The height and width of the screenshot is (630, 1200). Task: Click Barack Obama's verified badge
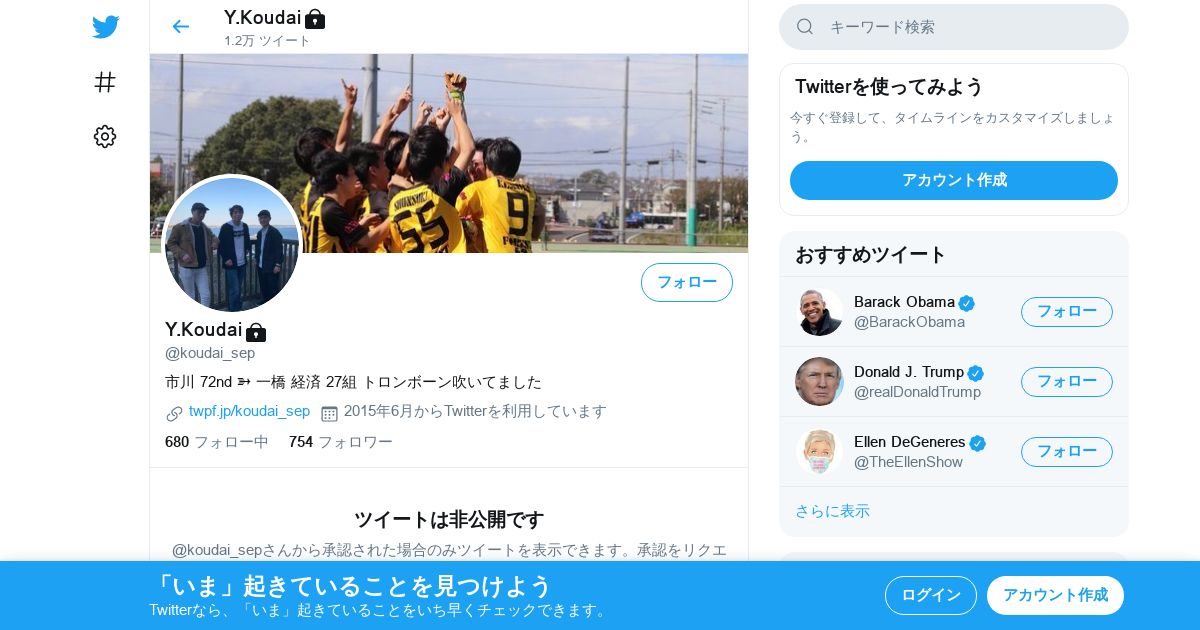[x=966, y=303]
